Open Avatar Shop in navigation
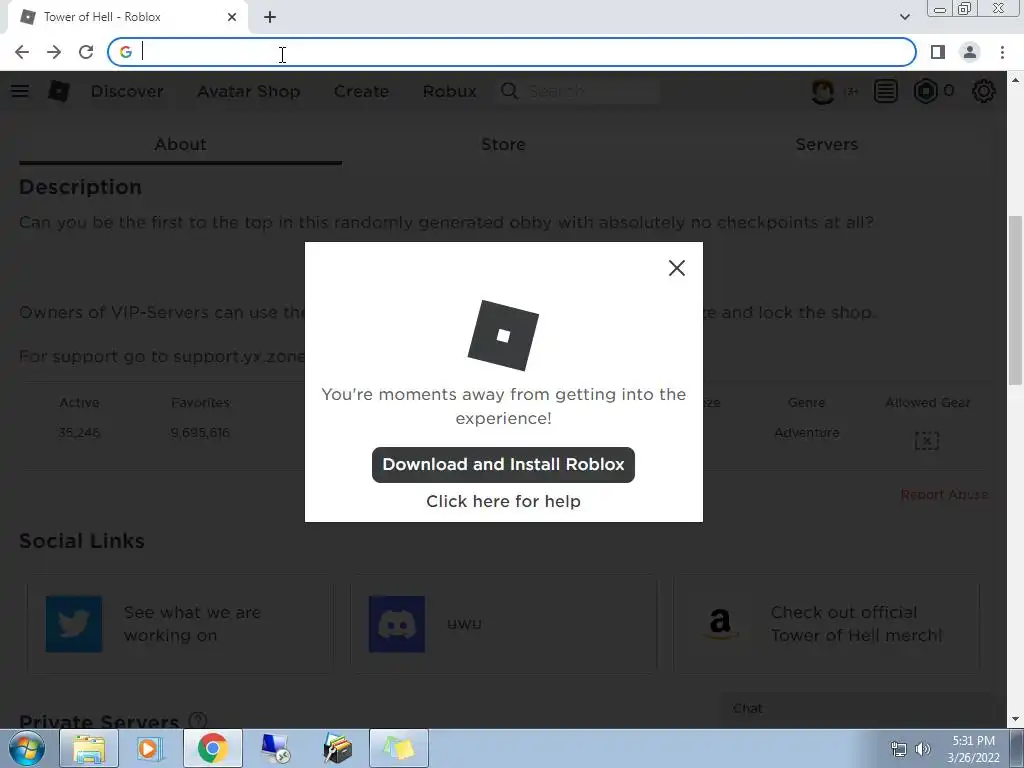Image resolution: width=1024 pixels, height=768 pixels. click(x=249, y=91)
